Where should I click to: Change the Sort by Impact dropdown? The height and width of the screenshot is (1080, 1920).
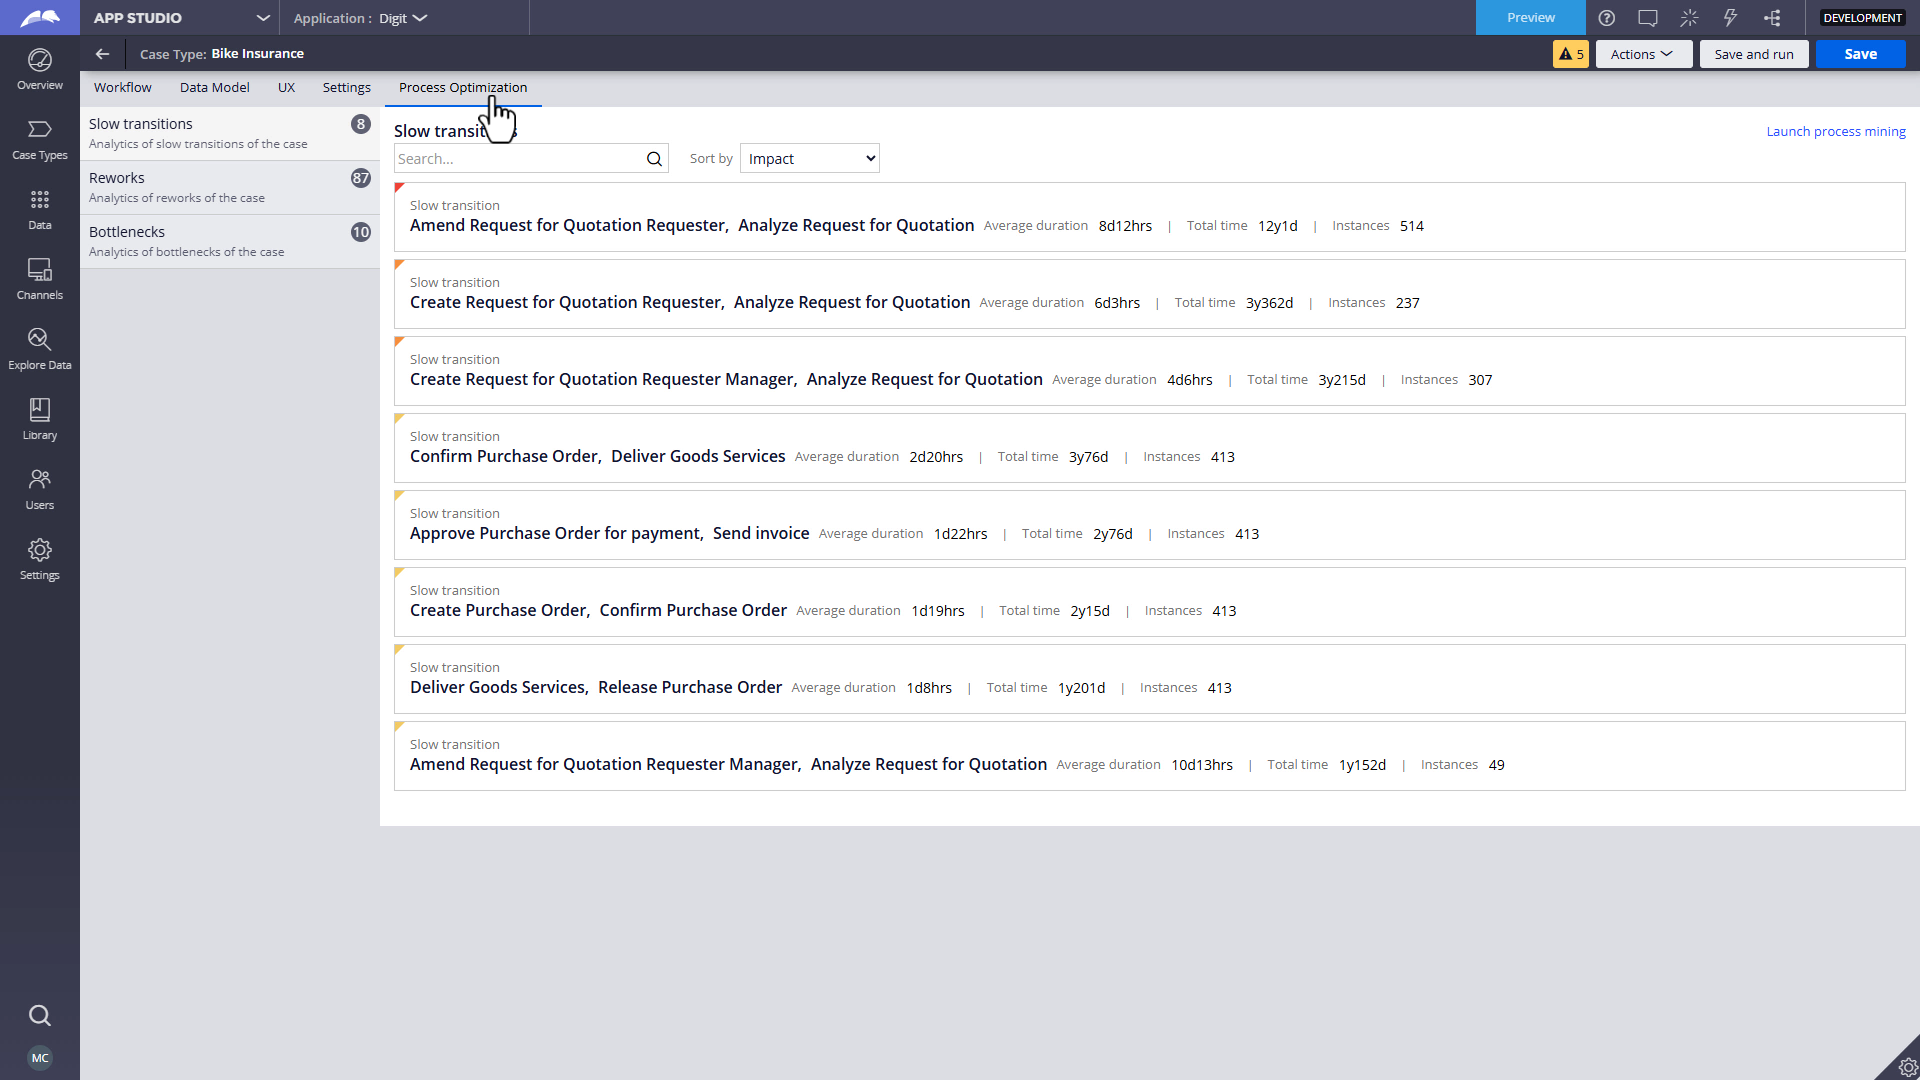point(809,158)
